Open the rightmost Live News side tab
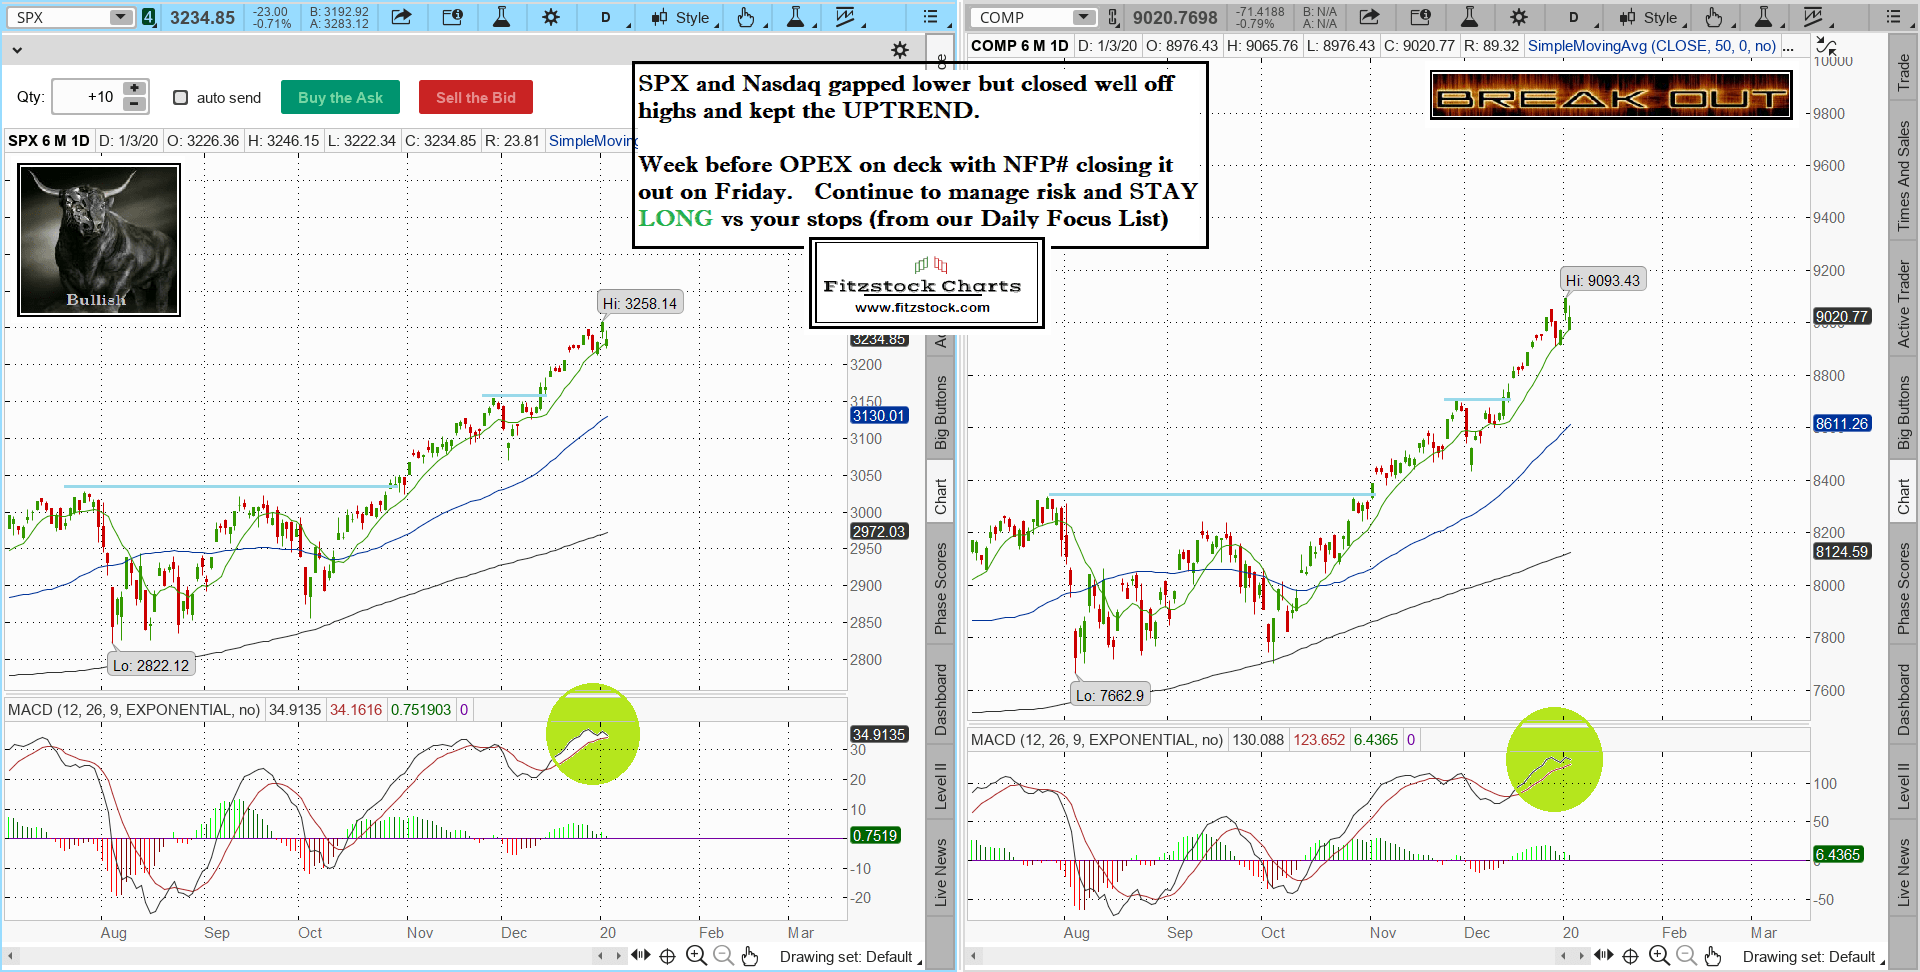The width and height of the screenshot is (1920, 972). coord(1903,872)
